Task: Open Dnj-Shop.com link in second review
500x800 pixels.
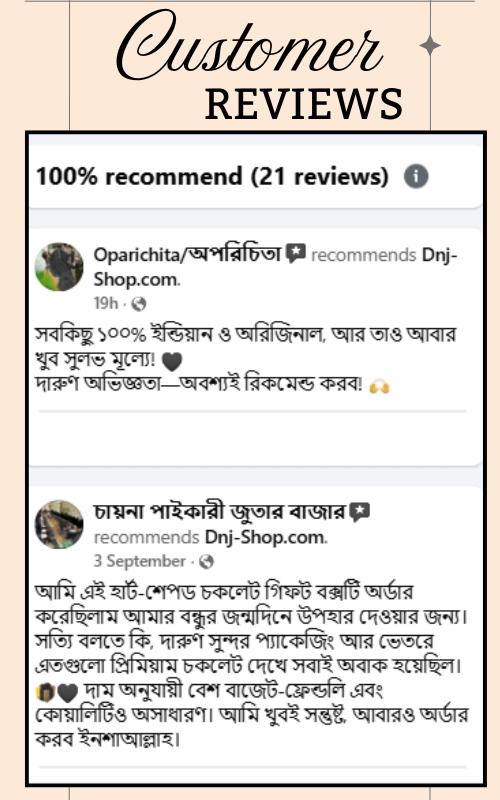Action: click(x=266, y=537)
